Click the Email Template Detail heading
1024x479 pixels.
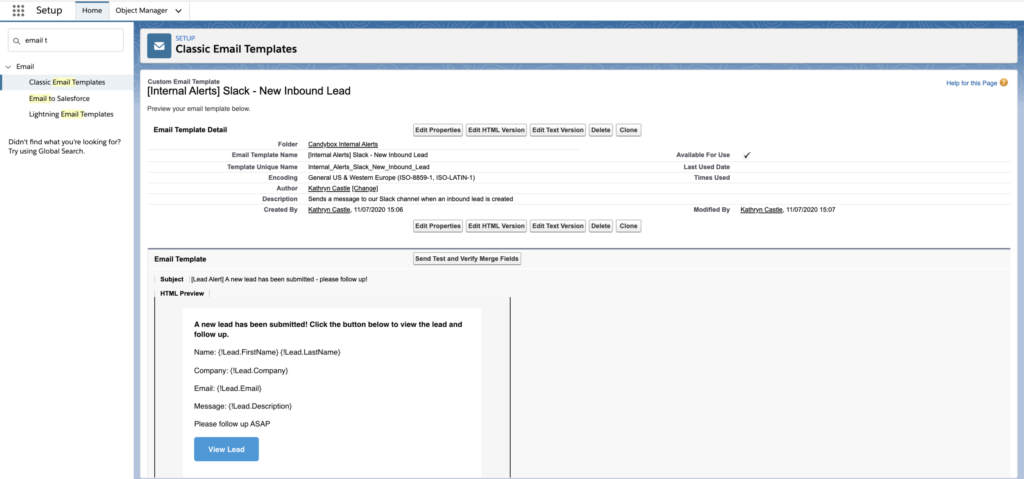pyautogui.click(x=191, y=130)
